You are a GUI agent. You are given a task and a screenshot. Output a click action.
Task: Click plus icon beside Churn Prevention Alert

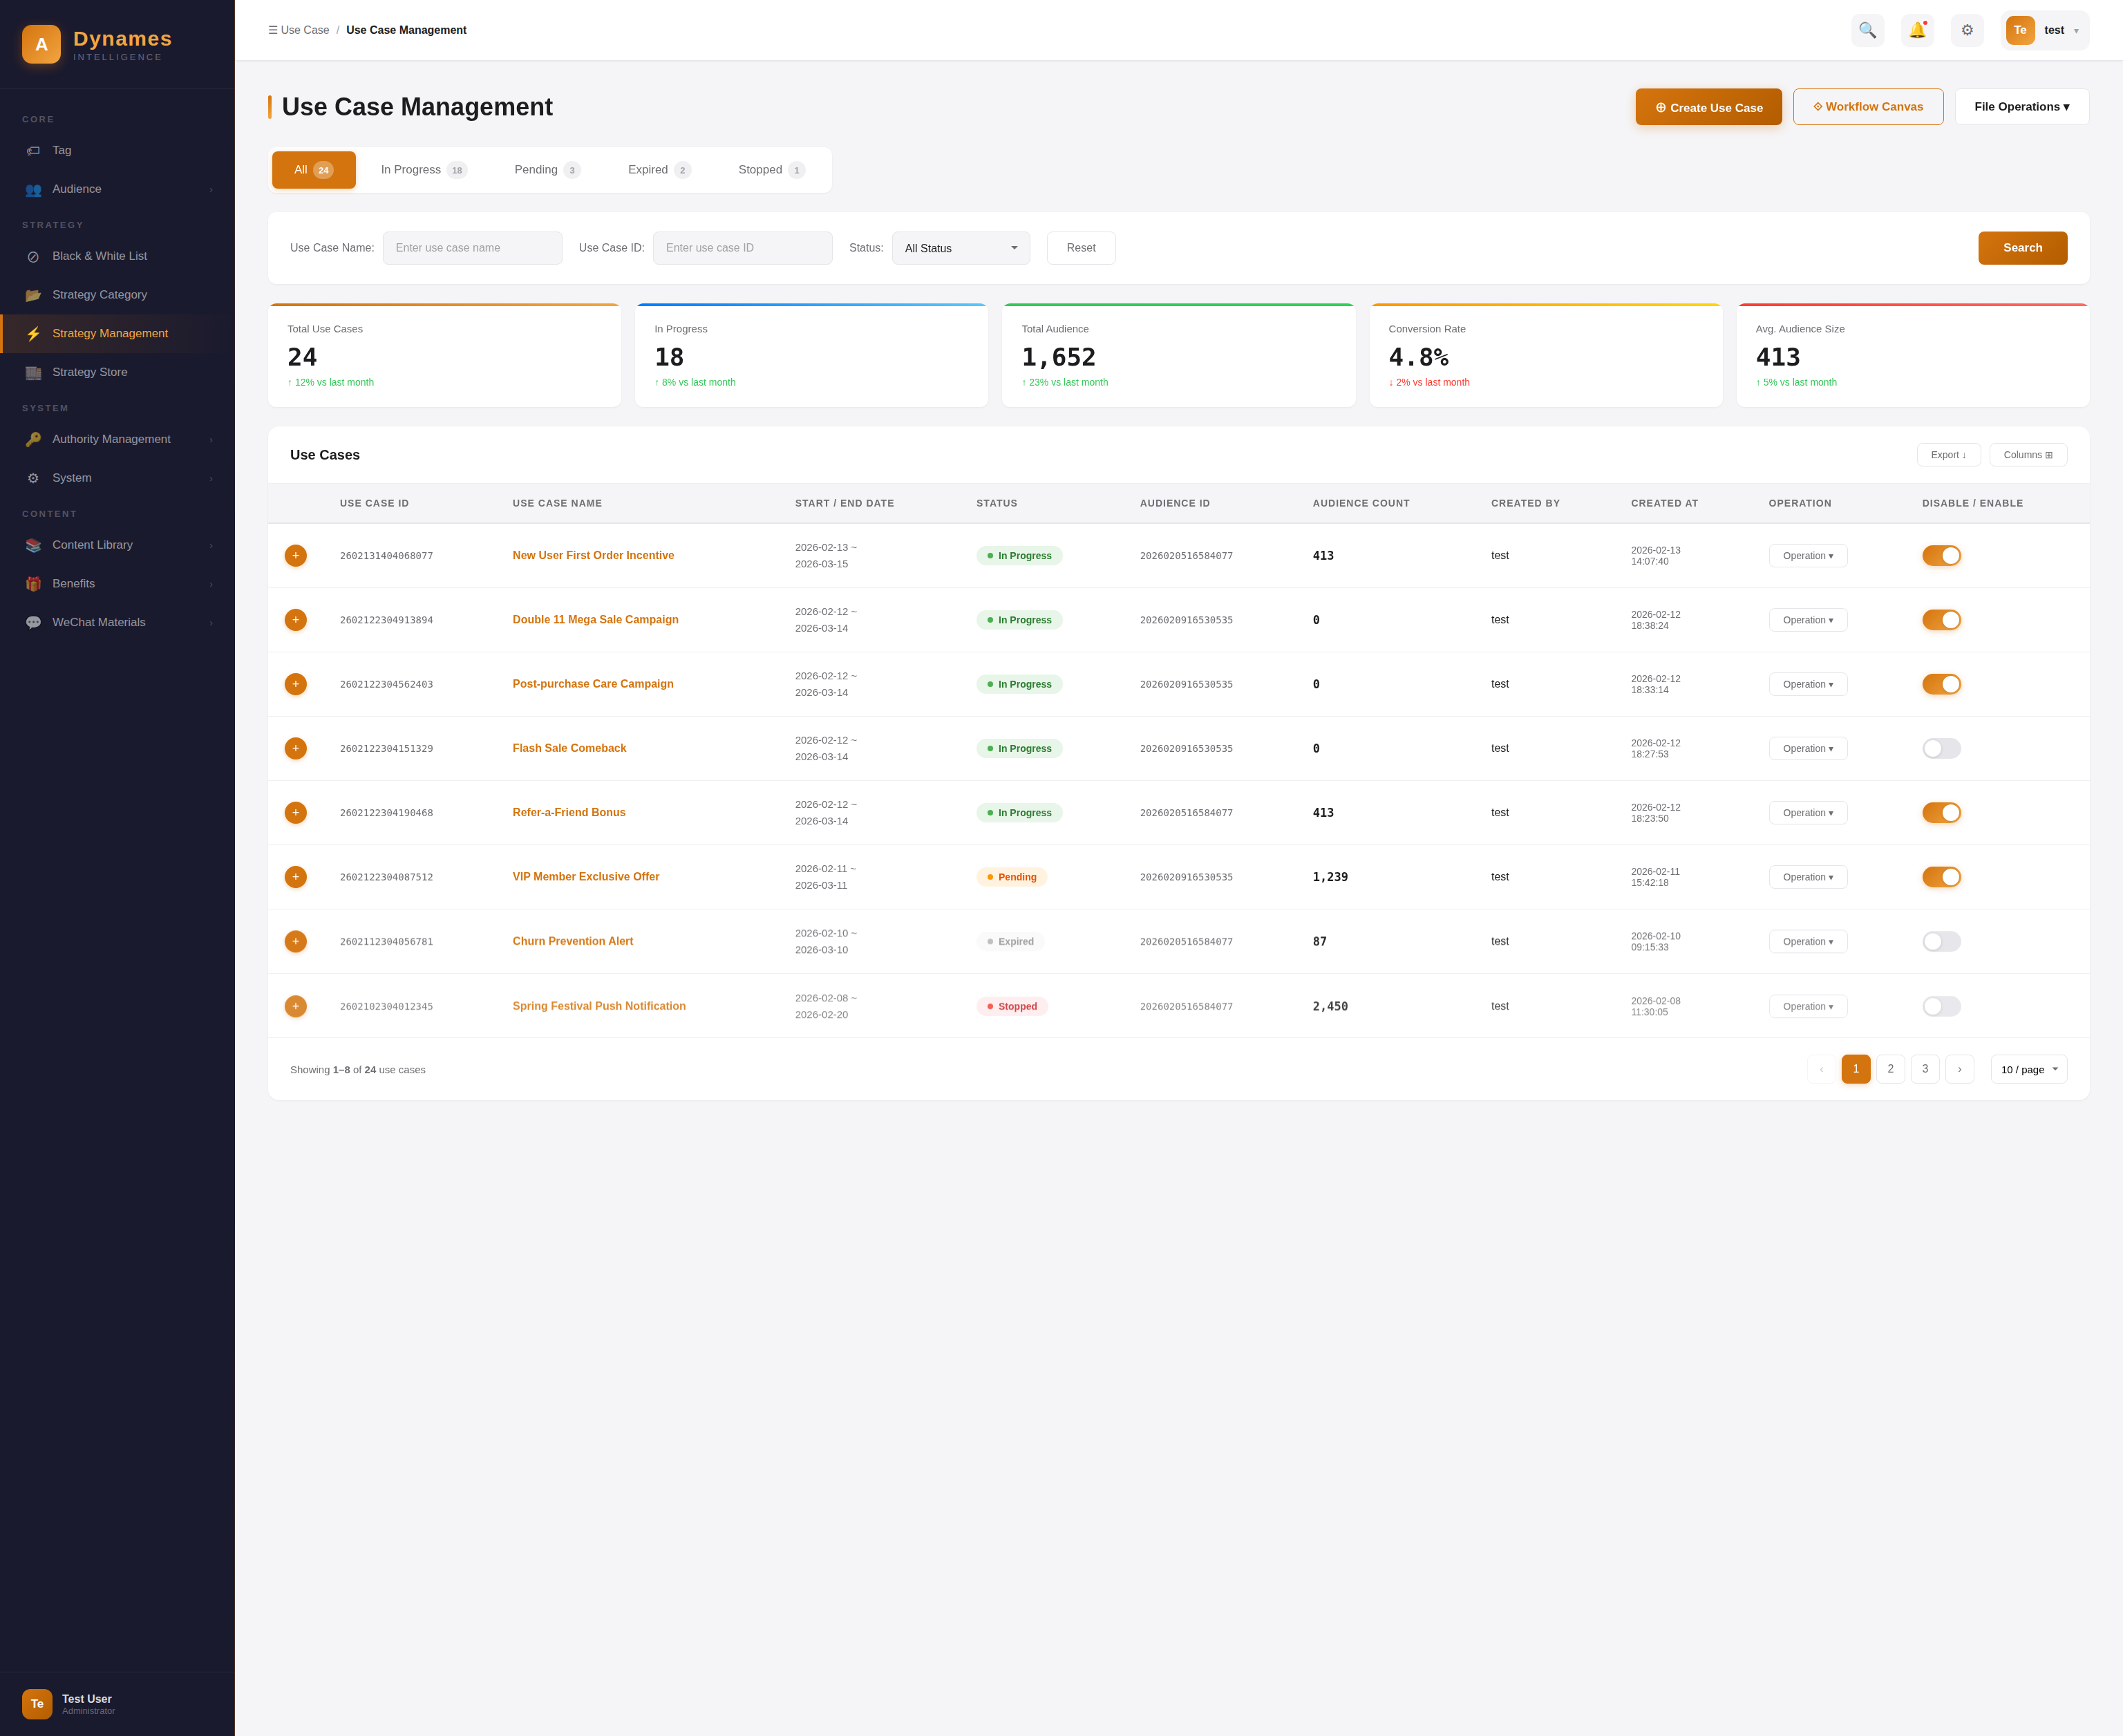tap(295, 941)
